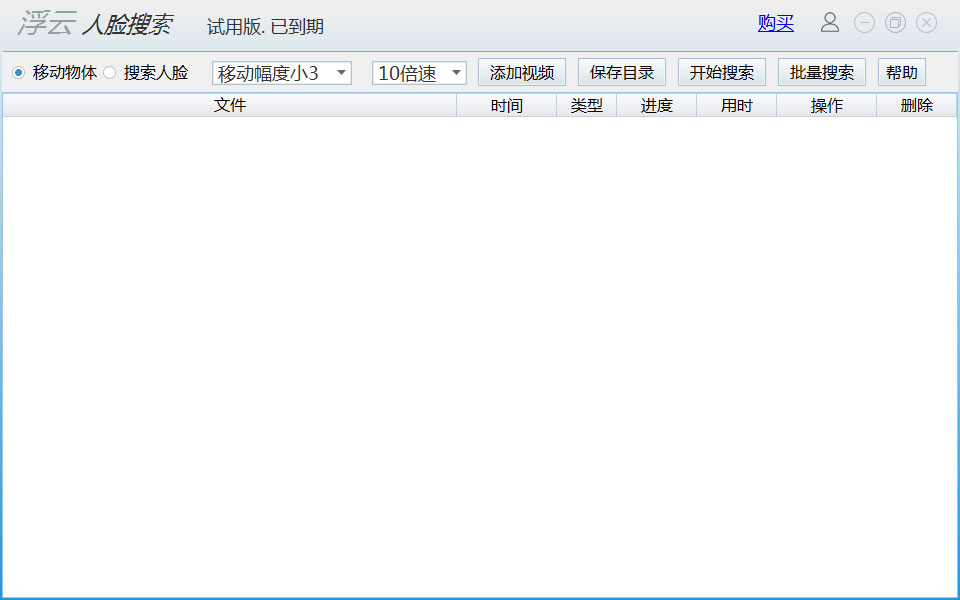
Task: Click the 浮云 人脸搜索 app logo
Action: coord(95,25)
